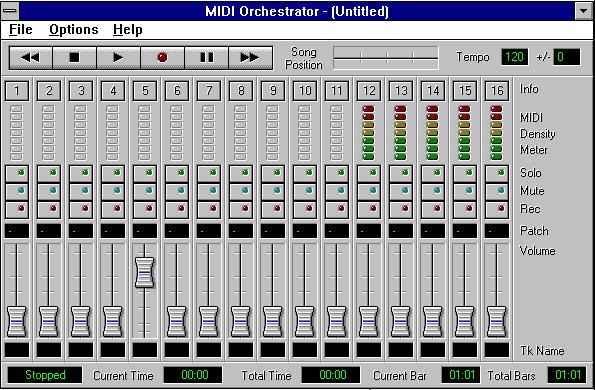Image resolution: width=595 pixels, height=390 pixels.
Task: Start playback with the play button
Action: click(x=118, y=58)
